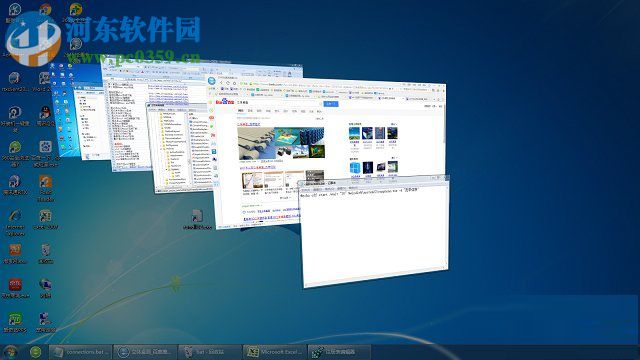
Task: Open the large wallpaper collage image in Baidu results
Action: click(x=281, y=142)
